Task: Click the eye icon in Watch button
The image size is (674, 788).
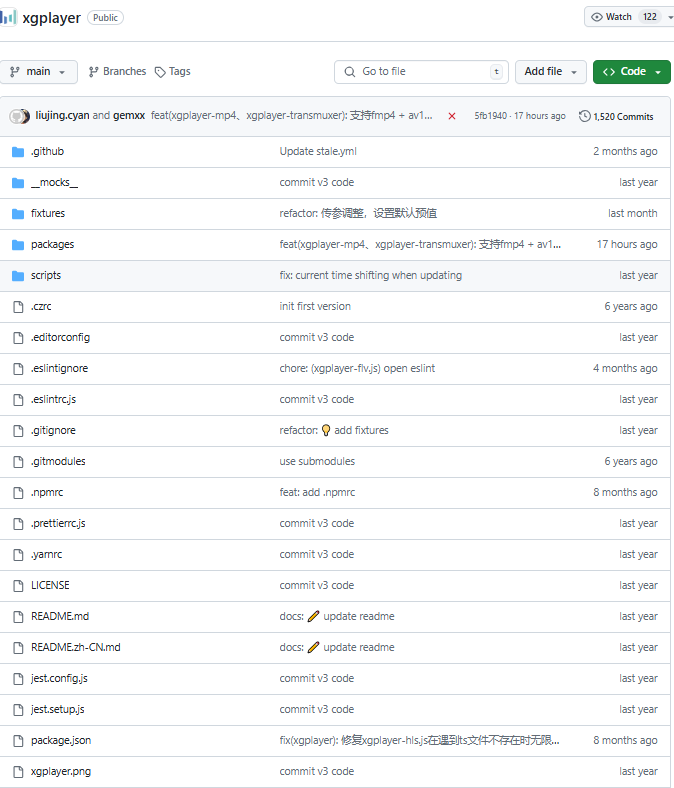Action: [596, 17]
